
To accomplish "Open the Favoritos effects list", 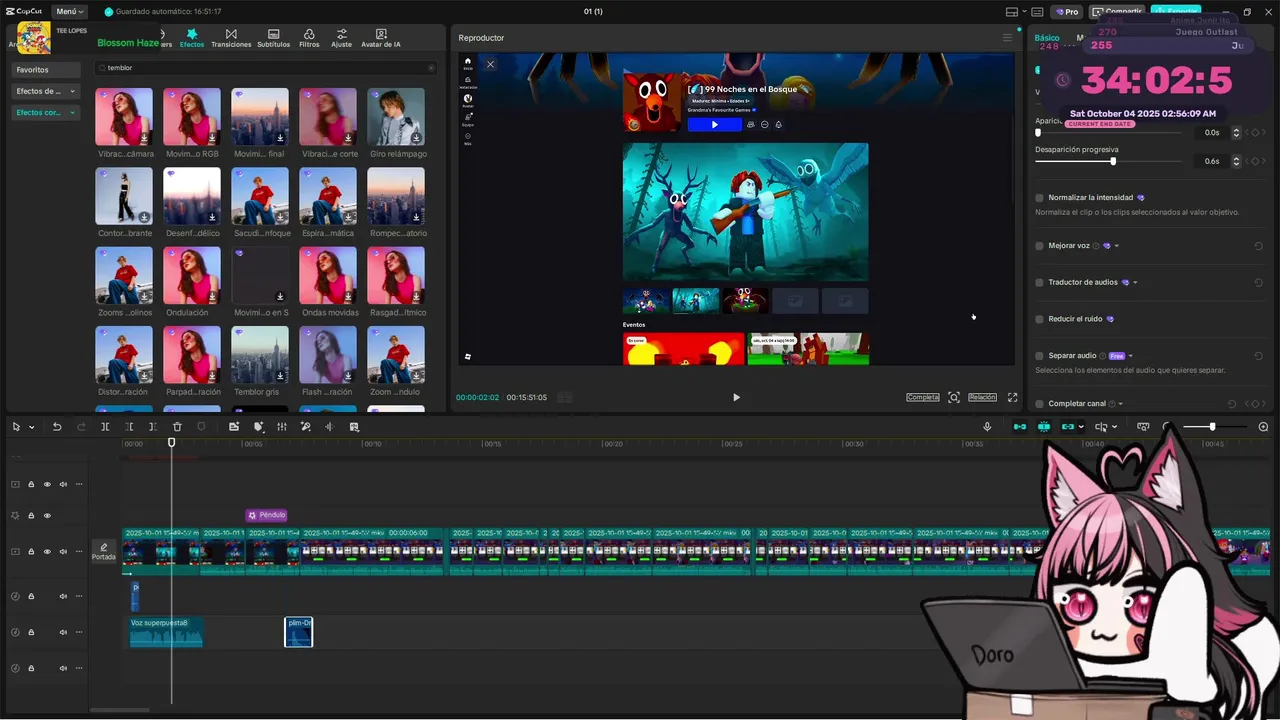I will pyautogui.click(x=45, y=70).
